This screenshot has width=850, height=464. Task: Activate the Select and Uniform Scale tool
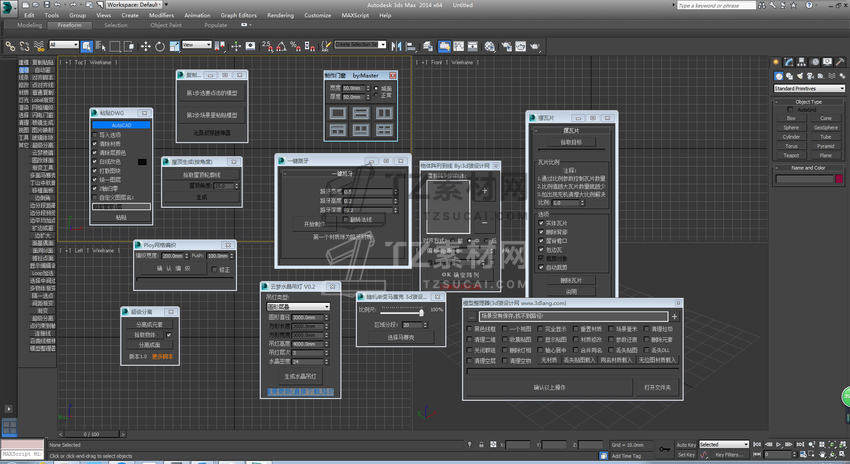[x=174, y=47]
